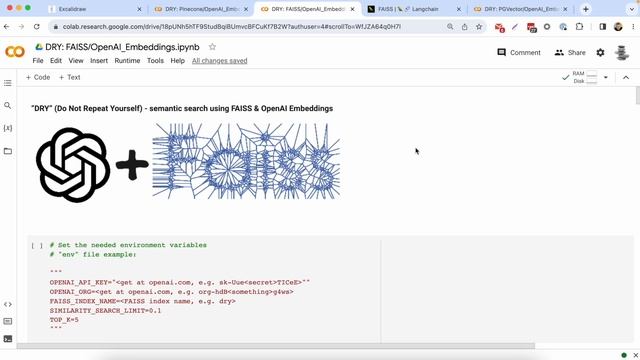This screenshot has height=360, width=640.
Task: Run the environment variables code cell
Action: pos(37,245)
